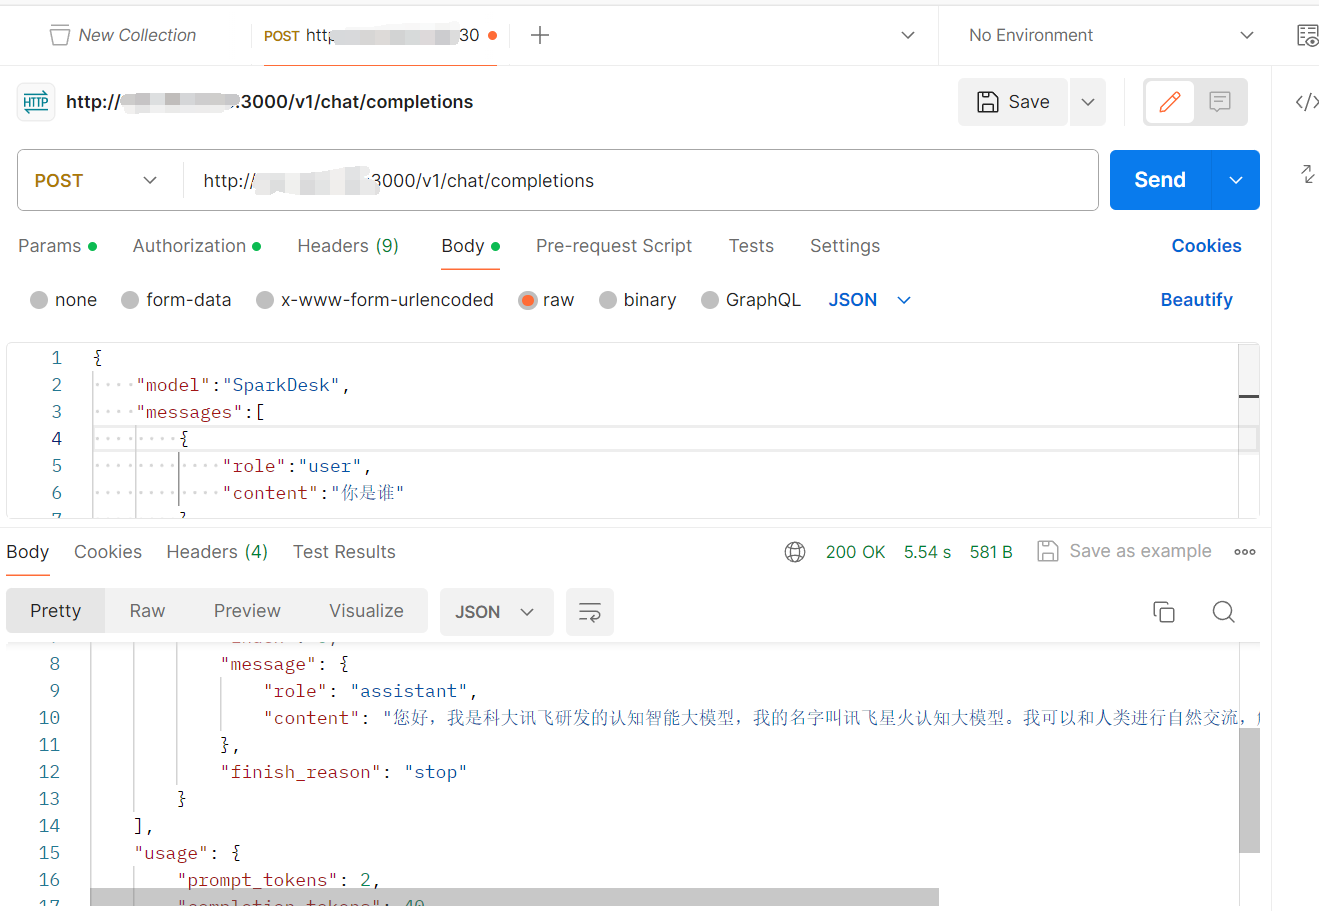
Task: Click the Save button
Action: pos(1013,102)
